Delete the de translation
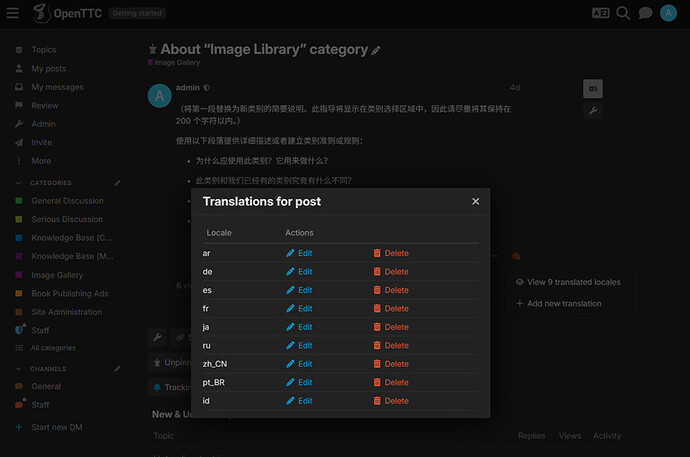Image resolution: width=690 pixels, height=457 pixels. 391,272
